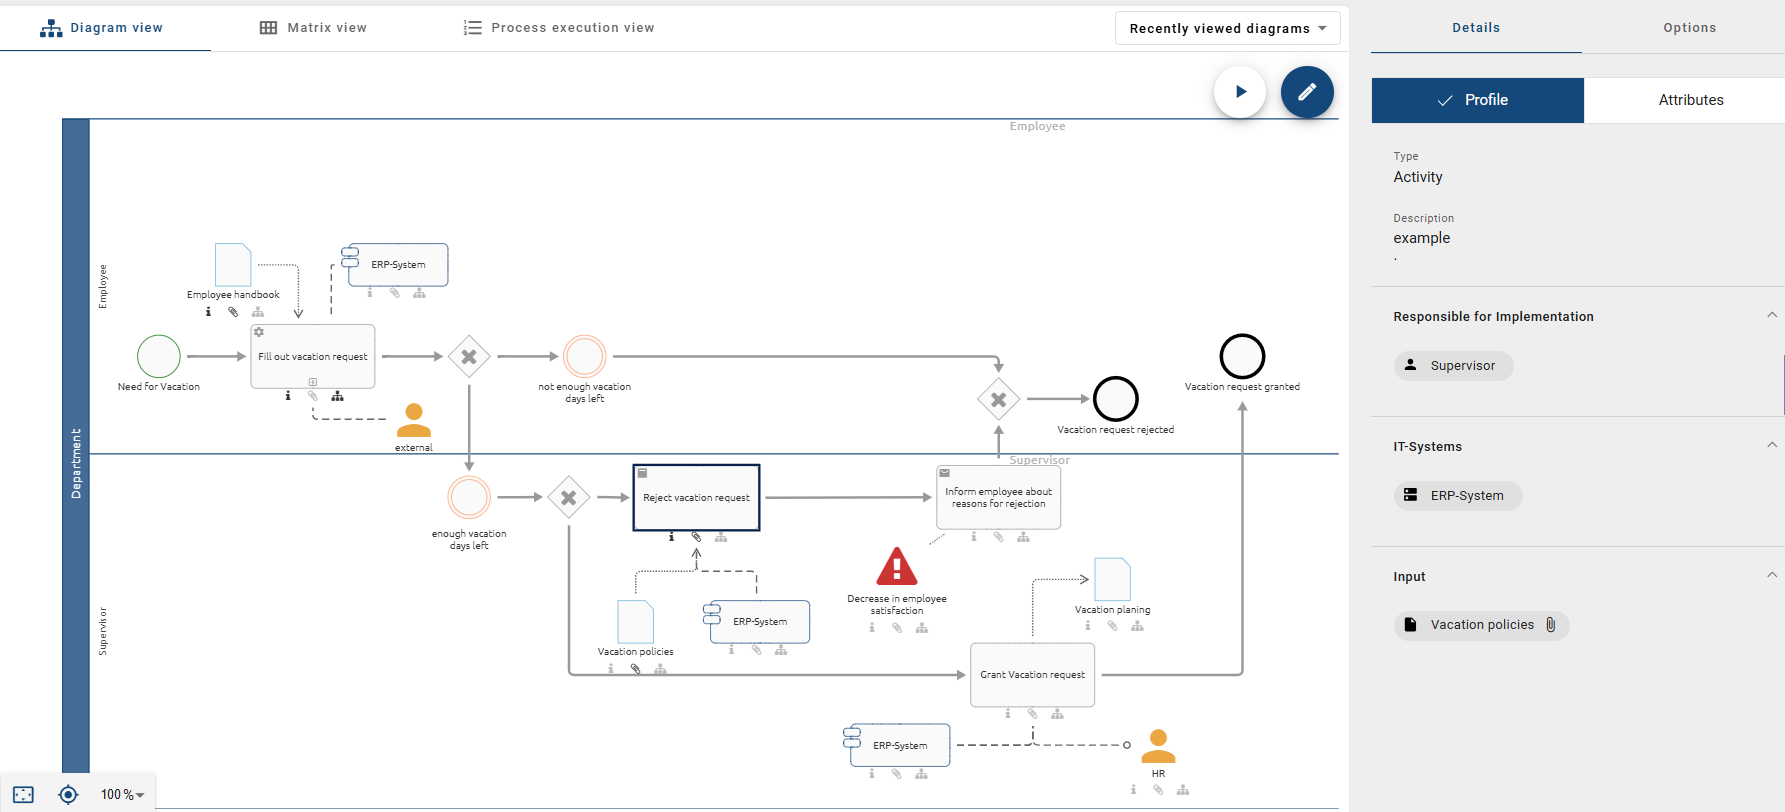This screenshot has width=1785, height=812.
Task: Select ERP-System node above Fill out vacation request
Action: pyautogui.click(x=396, y=265)
